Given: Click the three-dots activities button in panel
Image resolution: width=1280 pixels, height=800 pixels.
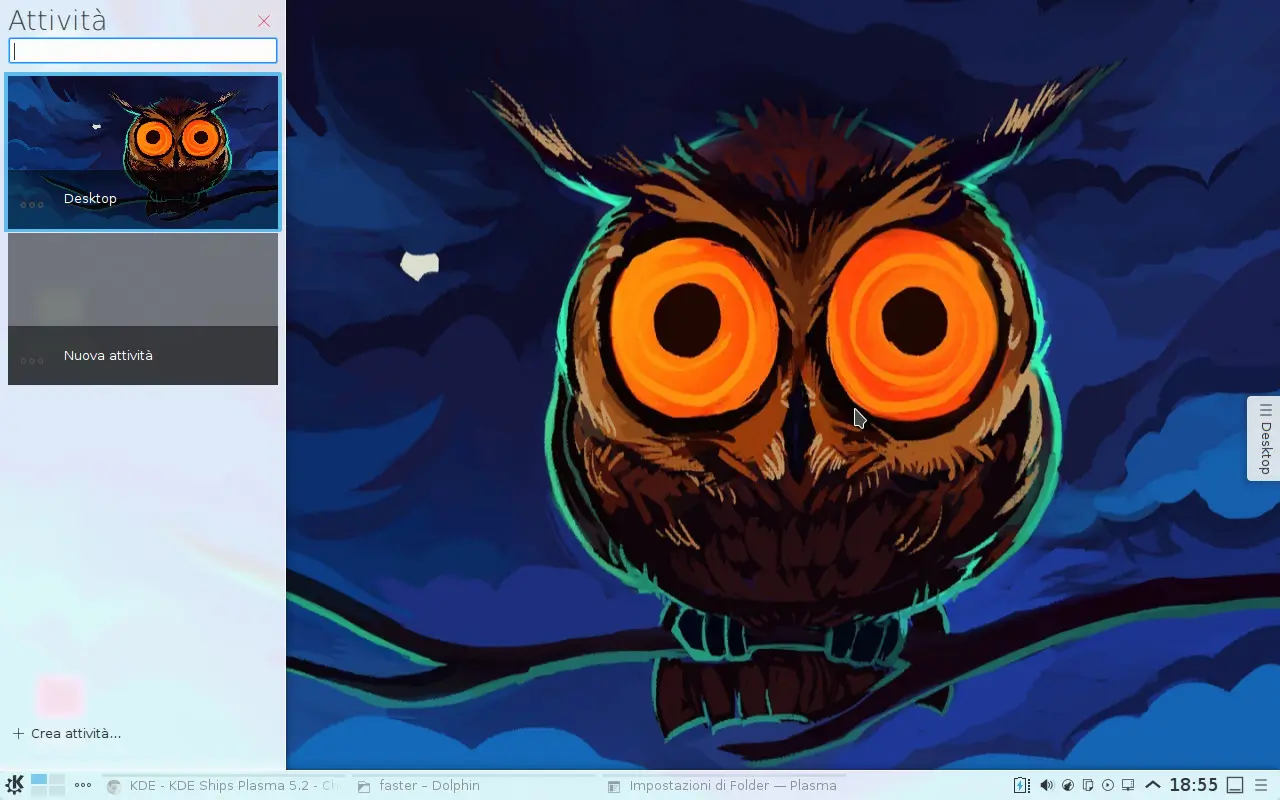Looking at the screenshot, I should click(x=83, y=785).
